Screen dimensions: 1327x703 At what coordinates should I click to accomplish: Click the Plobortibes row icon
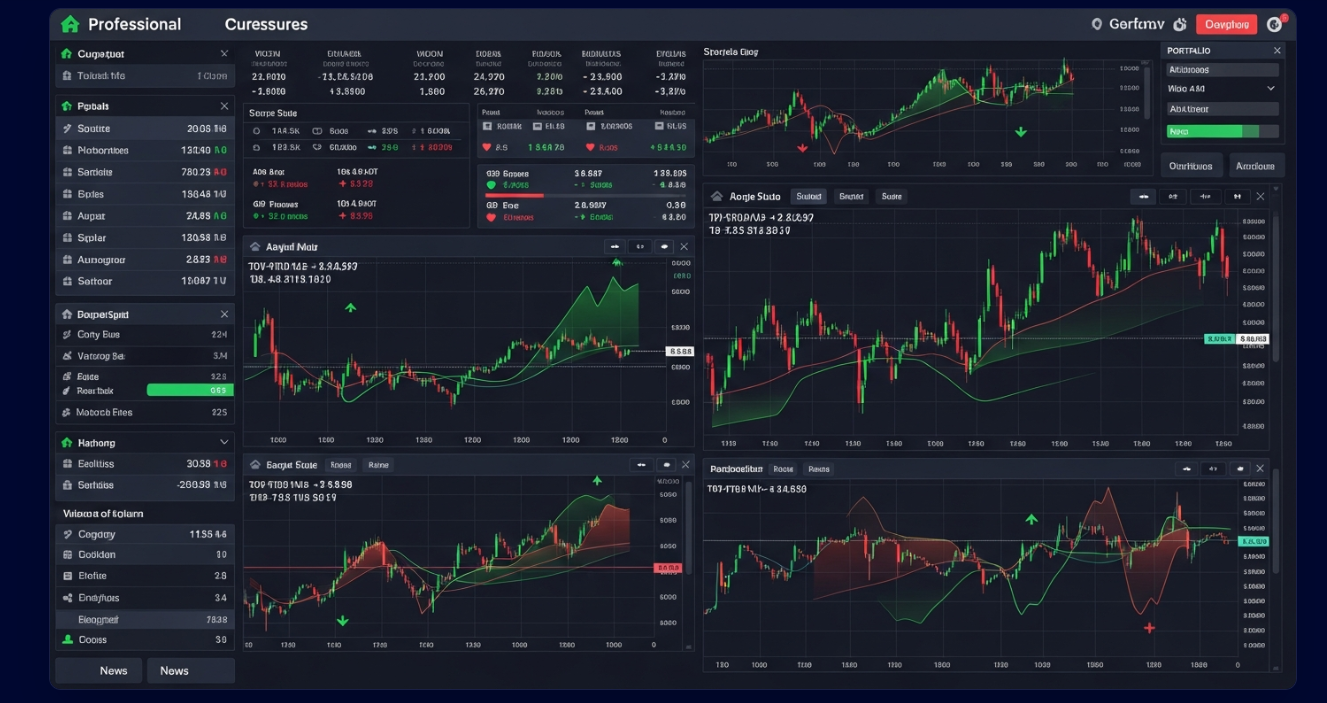point(67,150)
